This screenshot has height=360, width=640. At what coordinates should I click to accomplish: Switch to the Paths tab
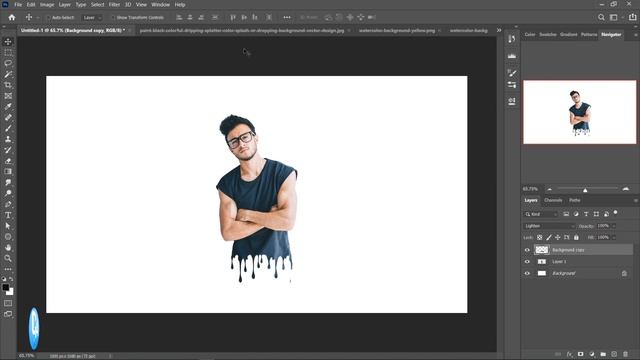(575, 200)
